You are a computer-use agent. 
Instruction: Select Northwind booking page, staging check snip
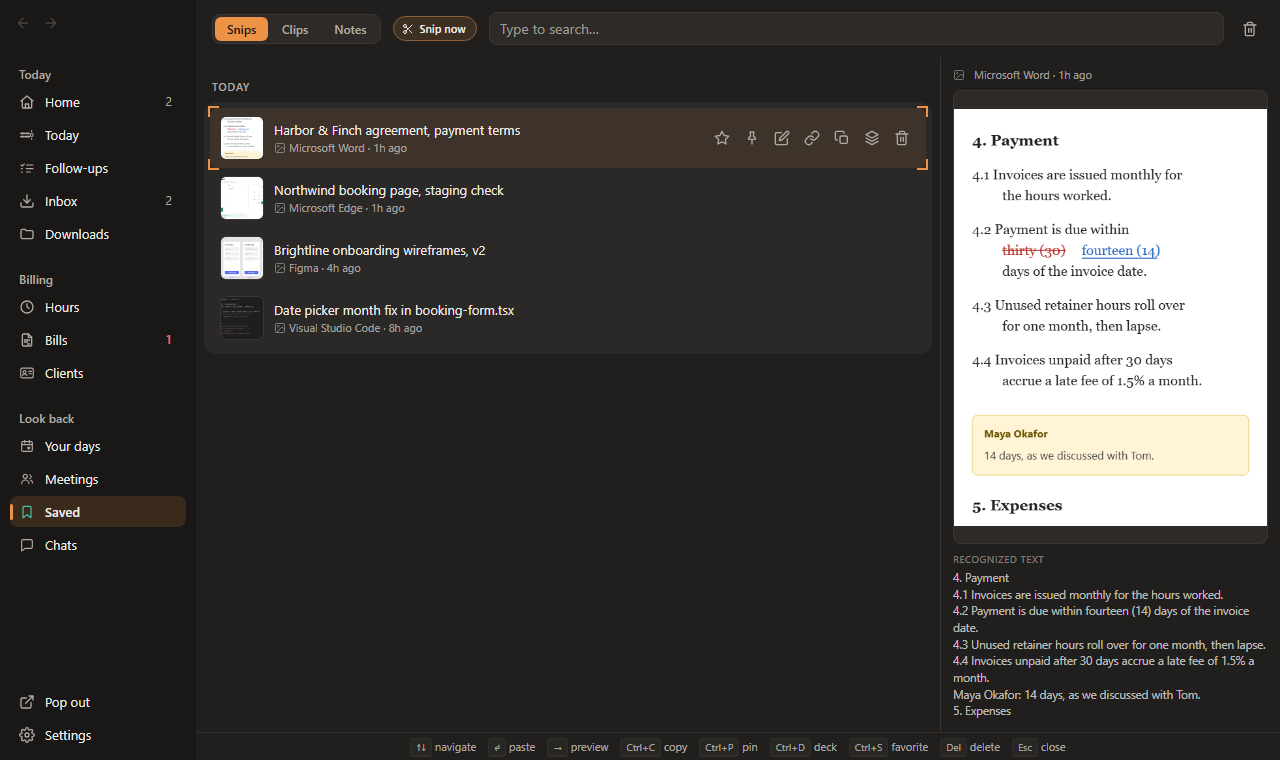(568, 198)
